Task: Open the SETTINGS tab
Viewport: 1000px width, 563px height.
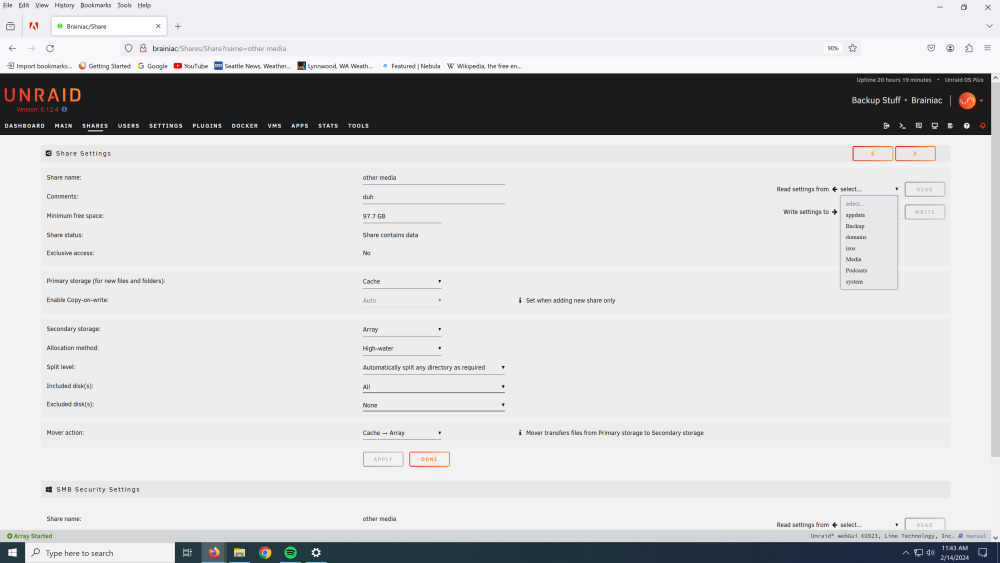Action: 166,126
